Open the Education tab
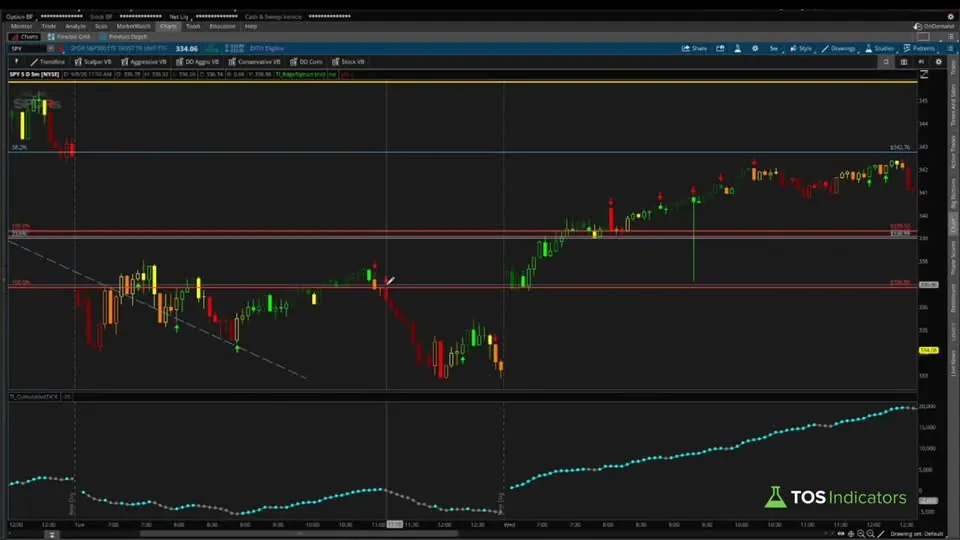The height and width of the screenshot is (540, 960). [222, 26]
